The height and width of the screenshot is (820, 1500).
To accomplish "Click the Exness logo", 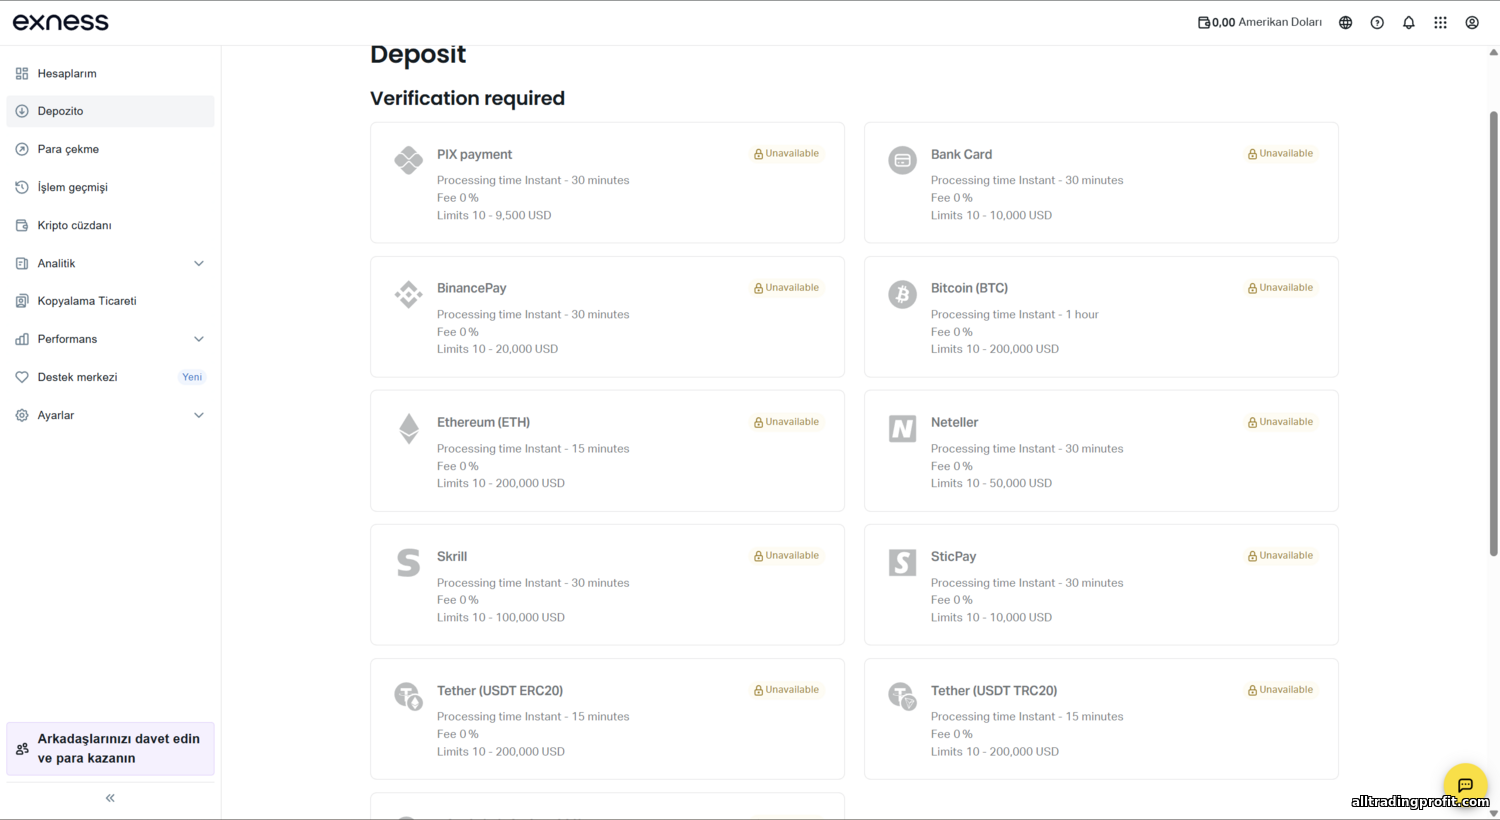I will (61, 22).
